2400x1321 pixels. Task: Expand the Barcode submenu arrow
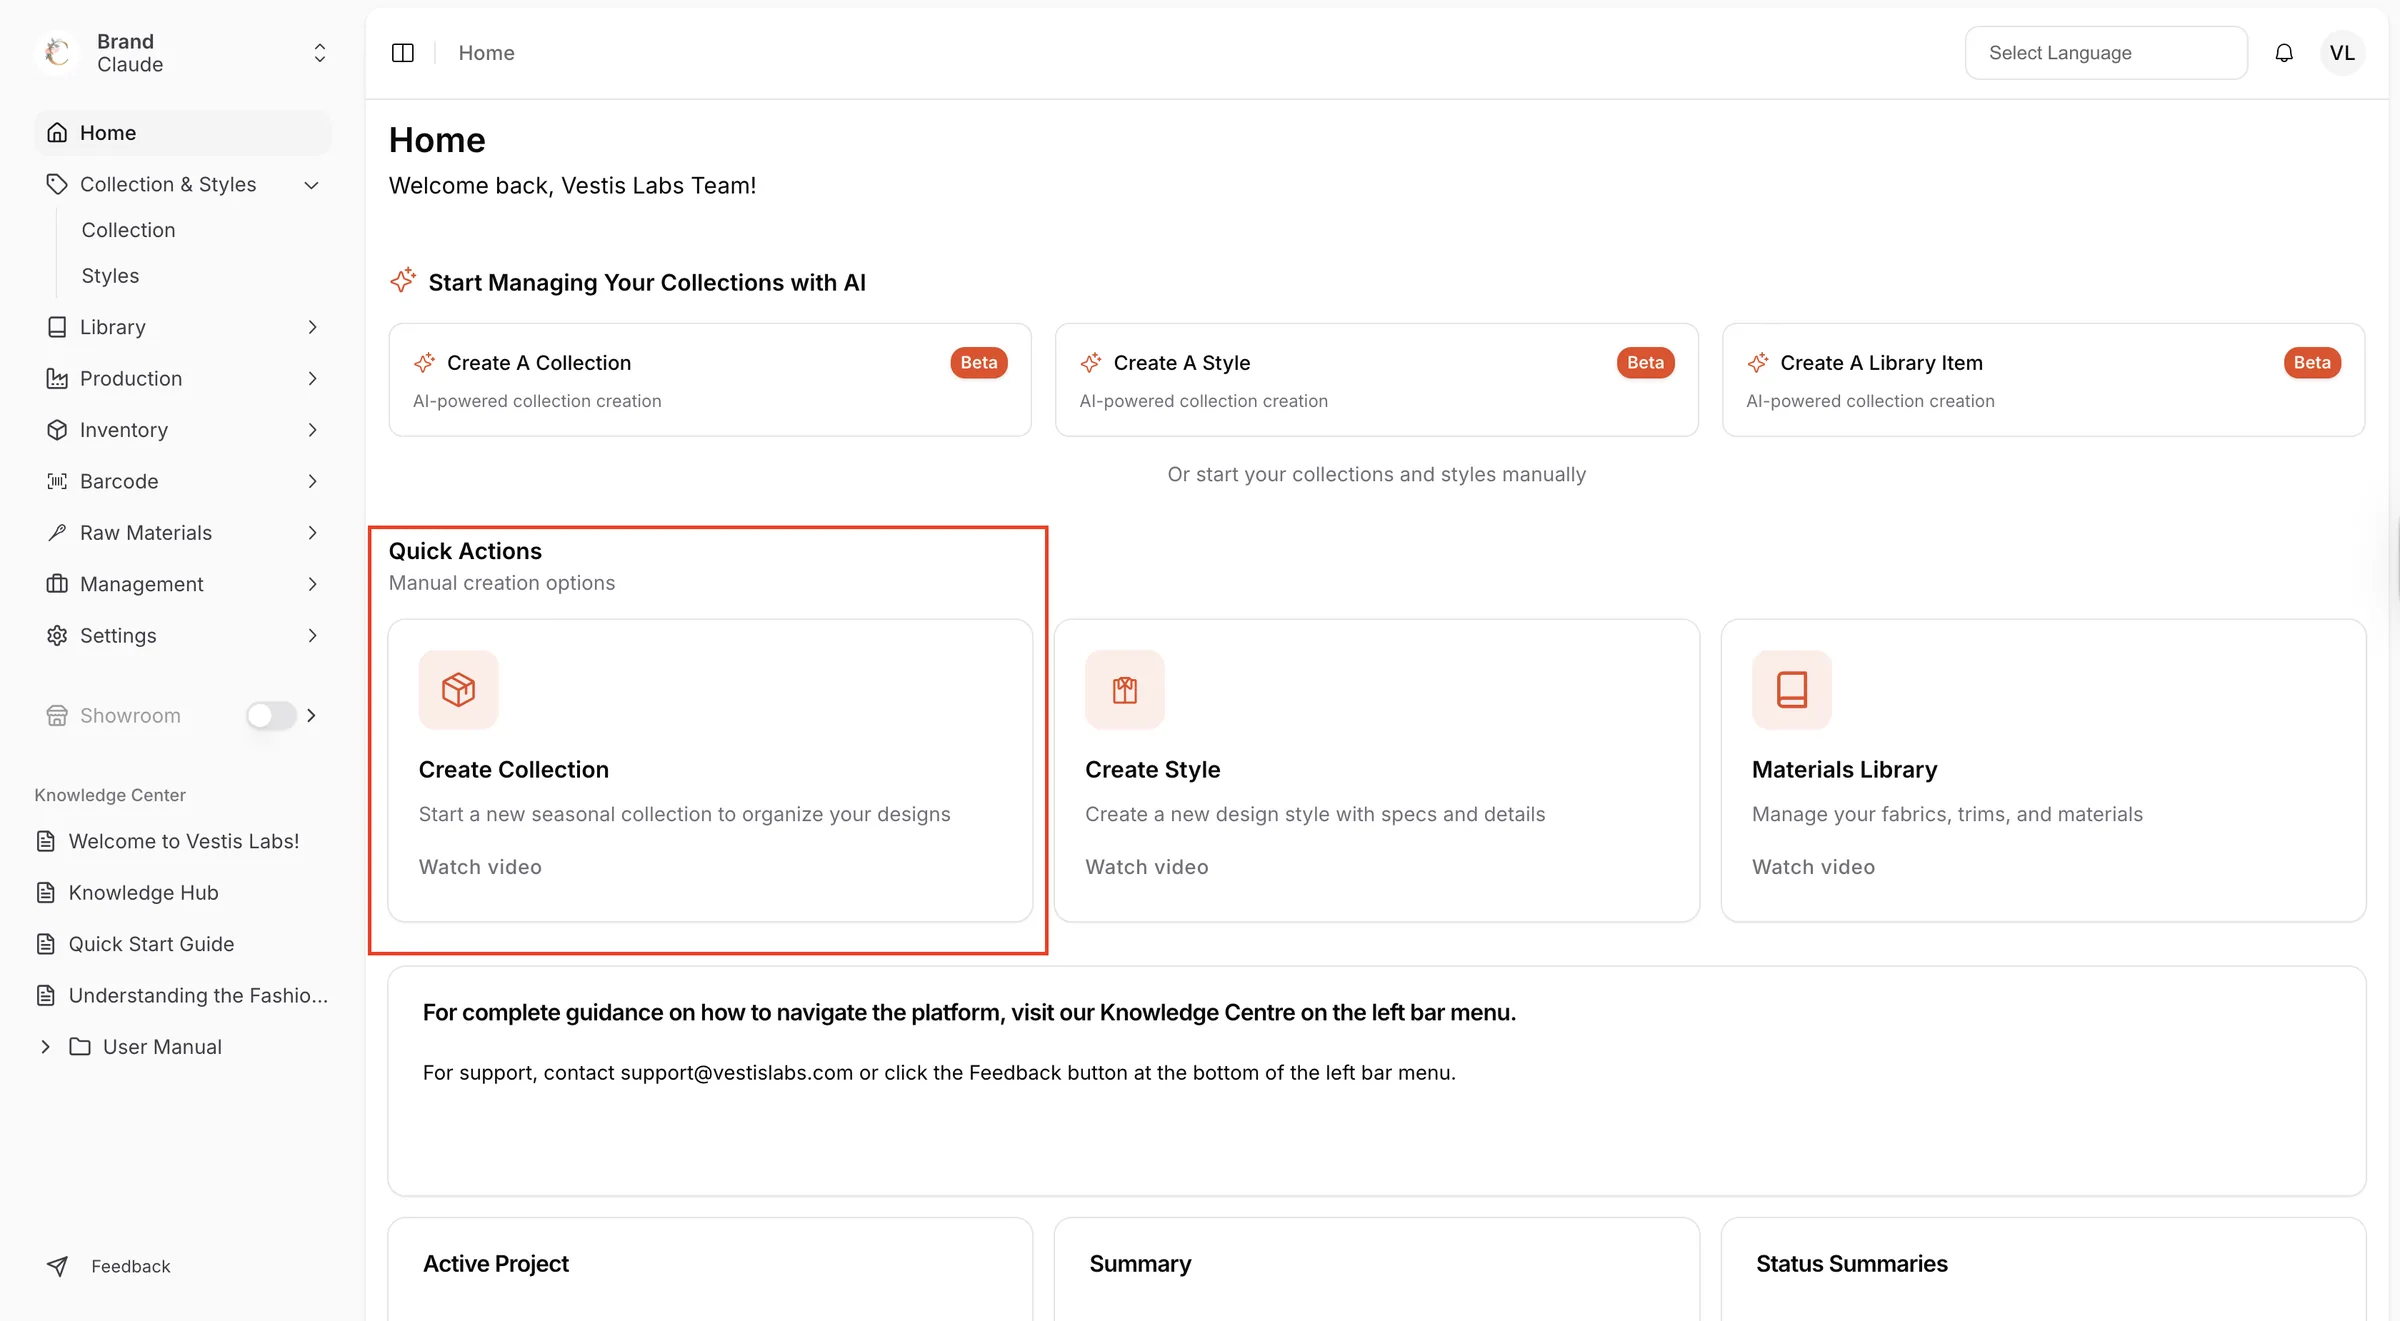(313, 481)
